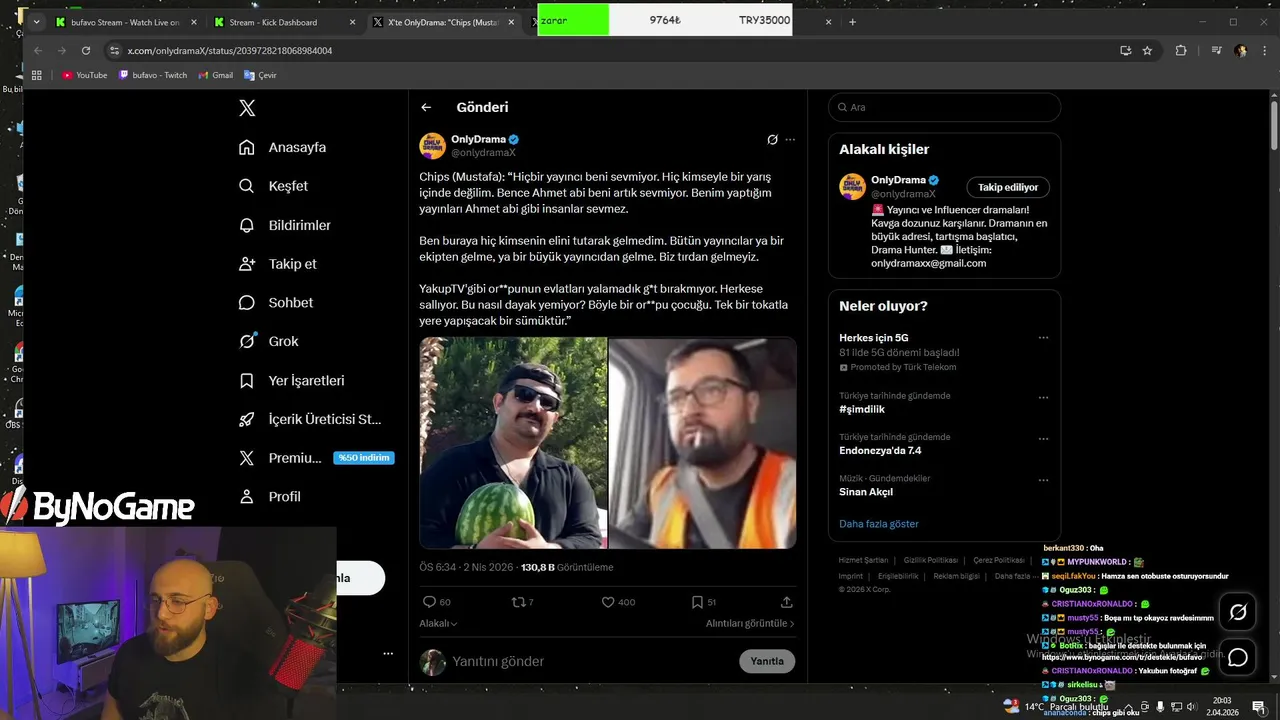Expand Daha fazla footer links
The width and height of the screenshot is (1280, 720).
[x=1018, y=576]
